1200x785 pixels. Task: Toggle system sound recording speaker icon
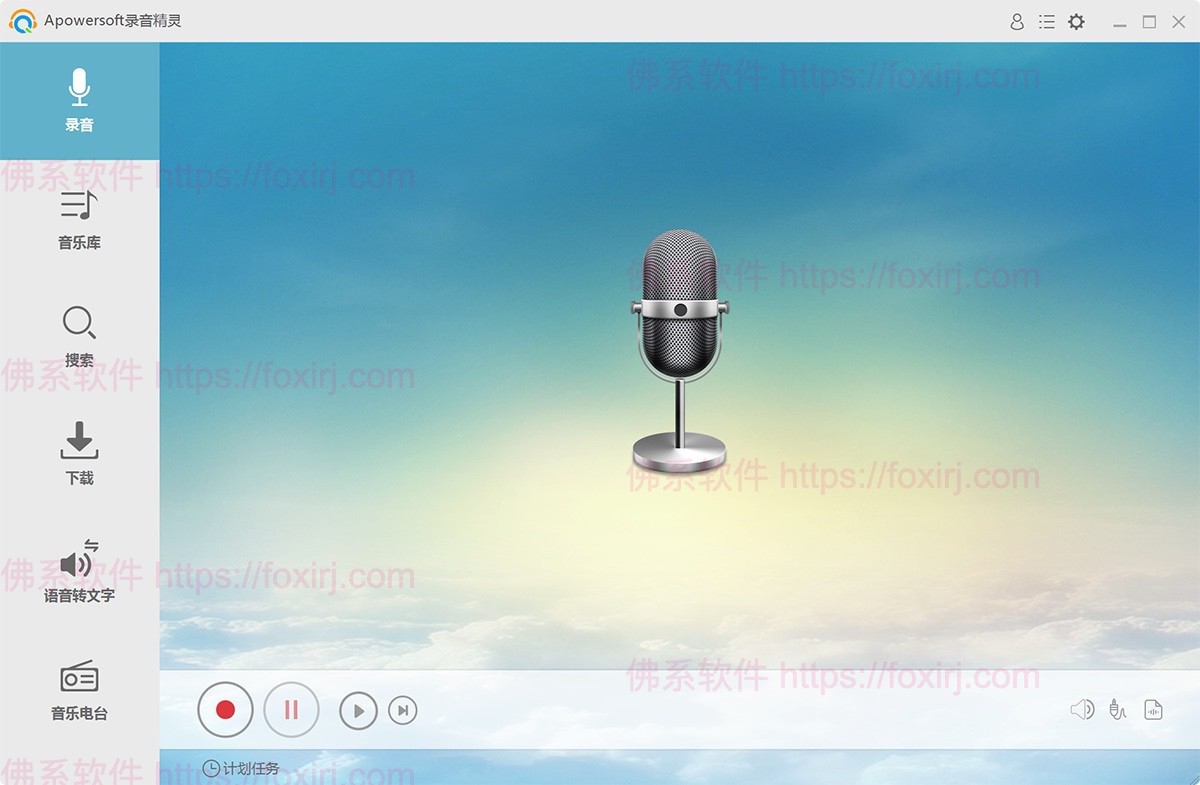tap(1082, 709)
